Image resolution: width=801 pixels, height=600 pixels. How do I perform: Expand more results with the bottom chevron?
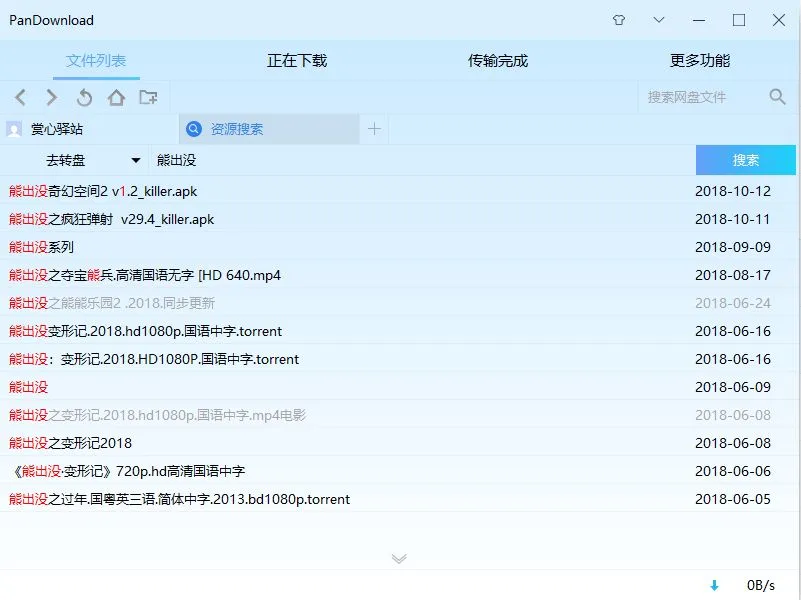click(x=399, y=558)
